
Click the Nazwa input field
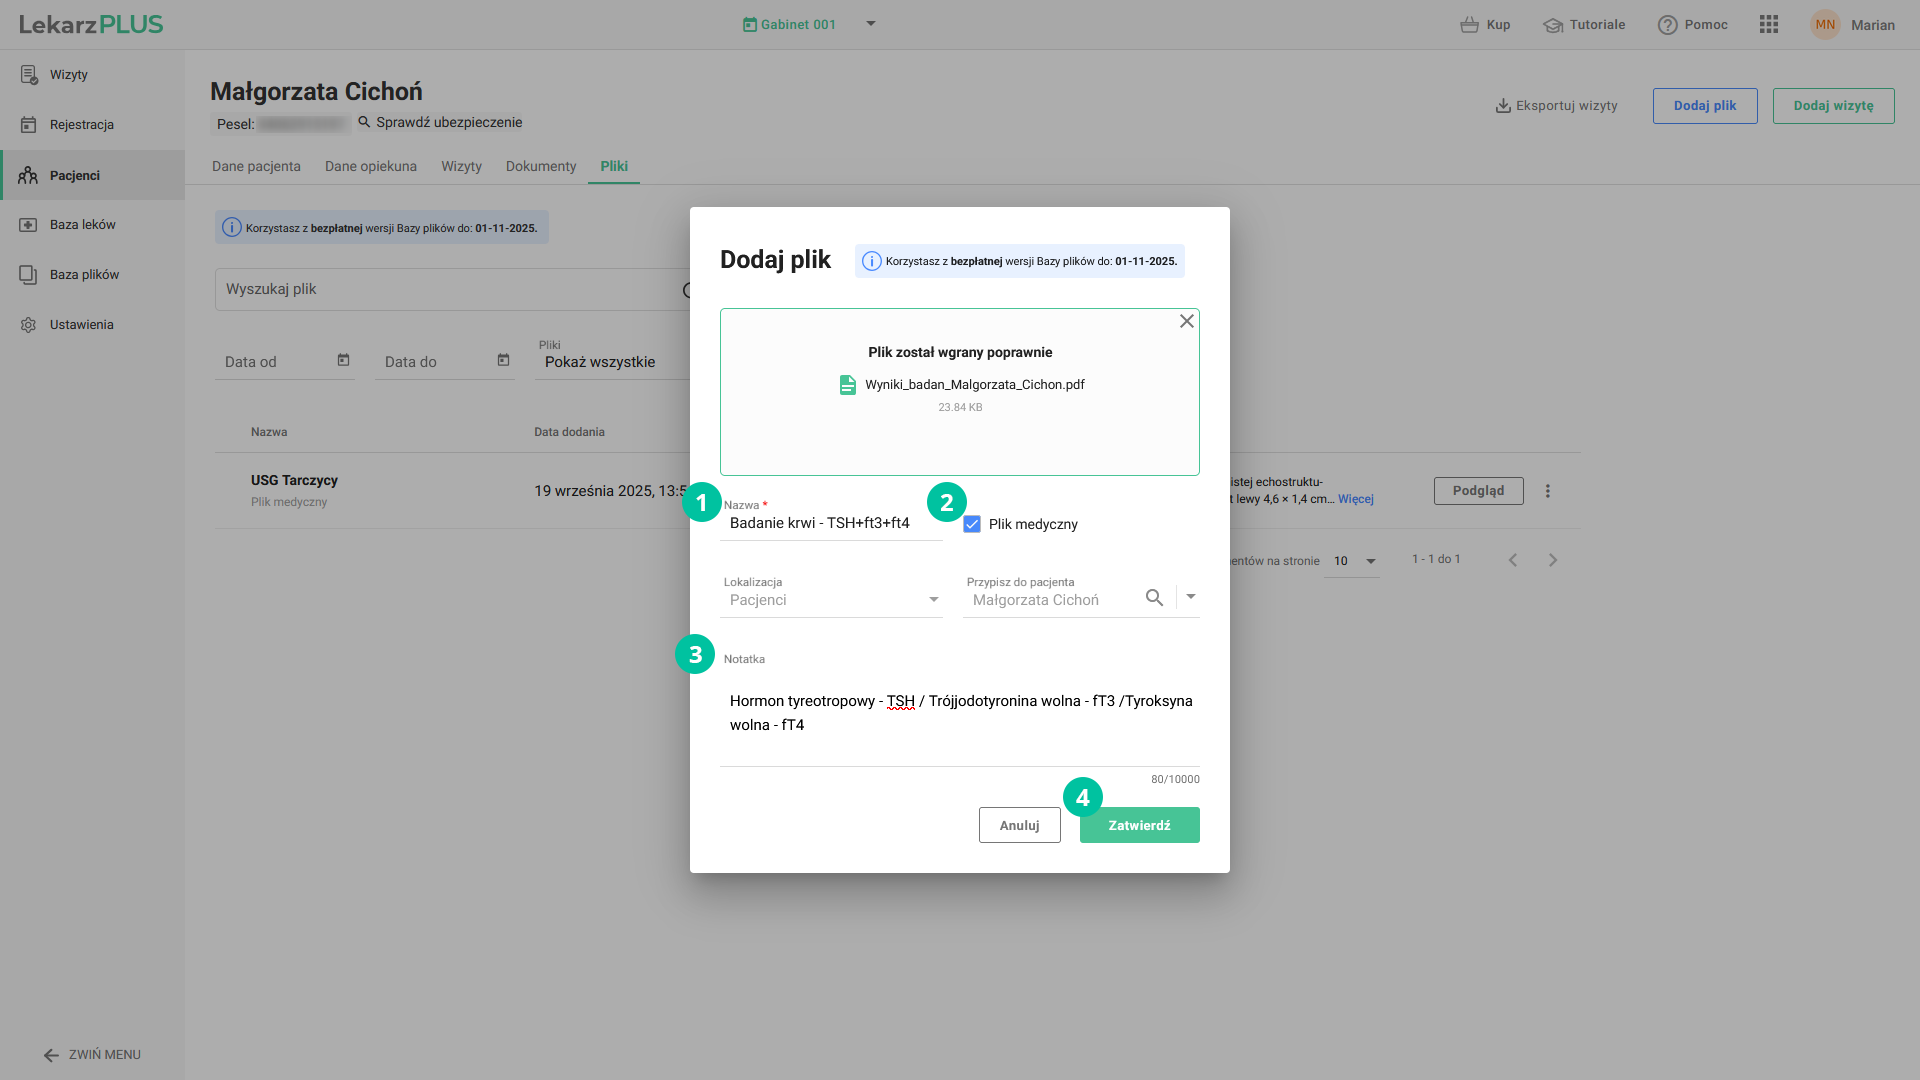point(830,523)
